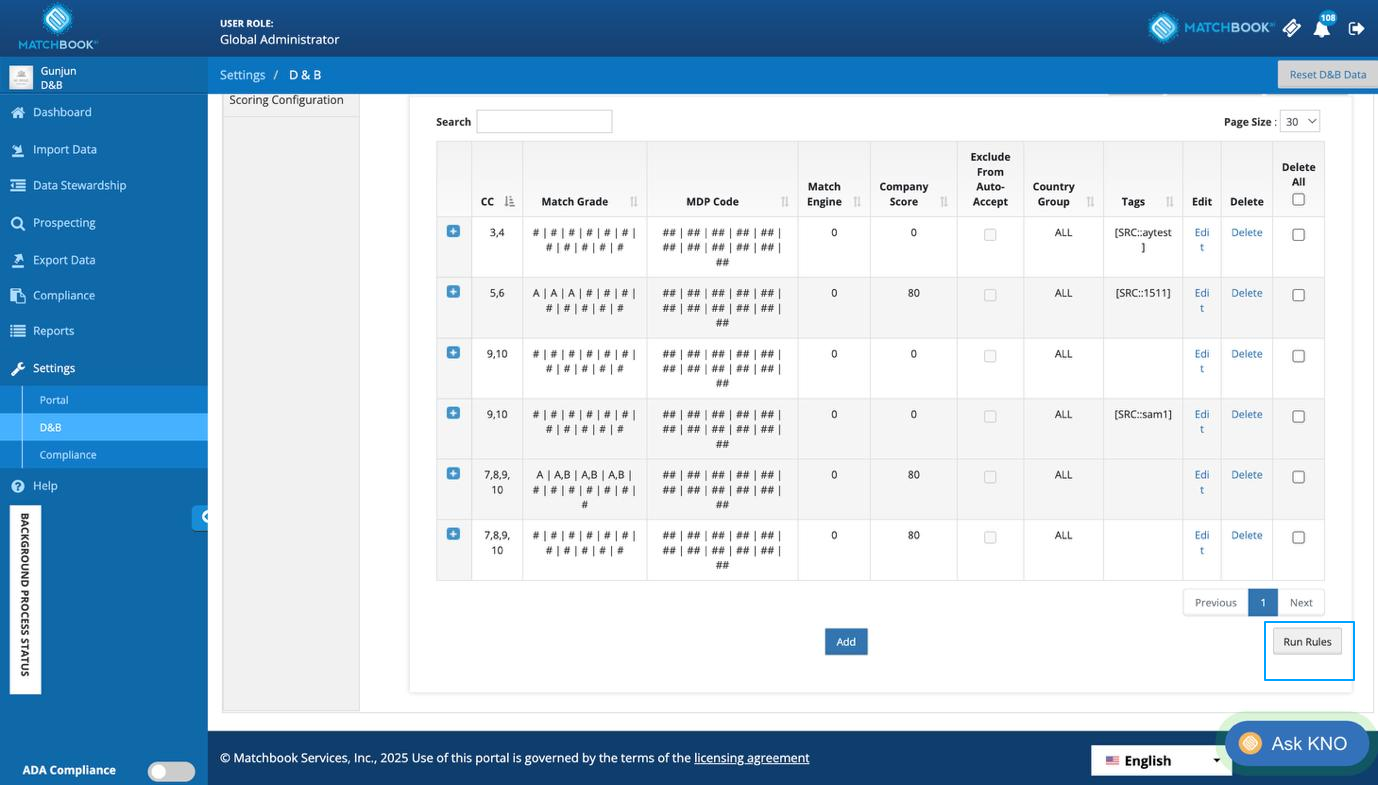Expand the CC 3,4 rule row

[453, 231]
